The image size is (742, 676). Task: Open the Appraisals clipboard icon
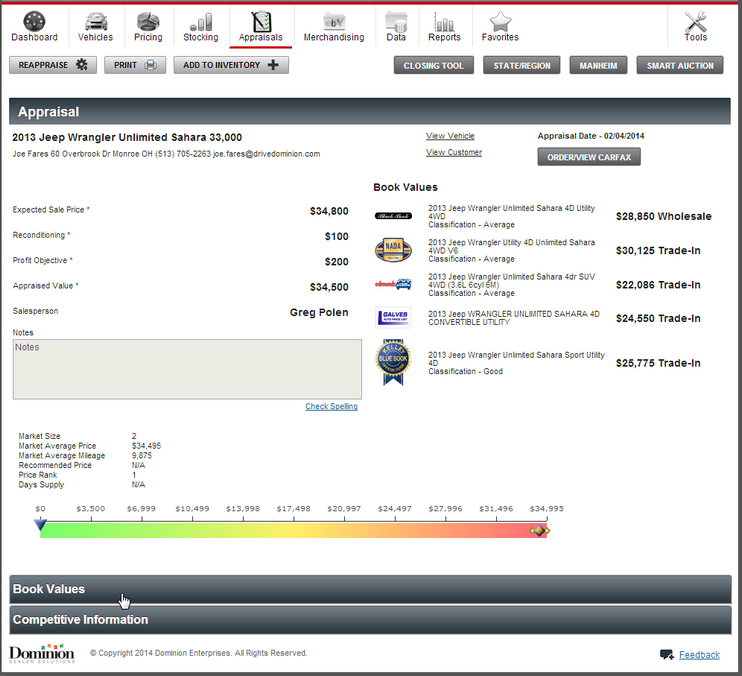[x=261, y=21]
